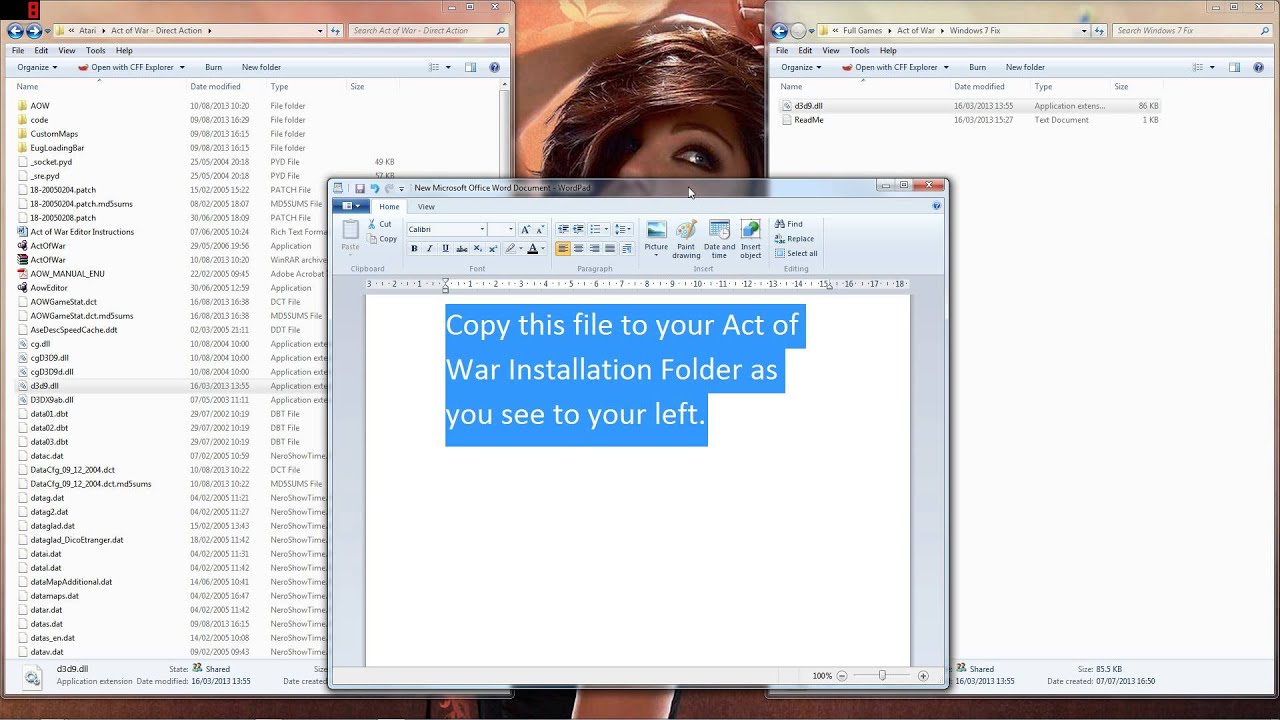Screen dimensions: 1280x720
Task: Apply subscript formatting
Action: click(x=478, y=249)
